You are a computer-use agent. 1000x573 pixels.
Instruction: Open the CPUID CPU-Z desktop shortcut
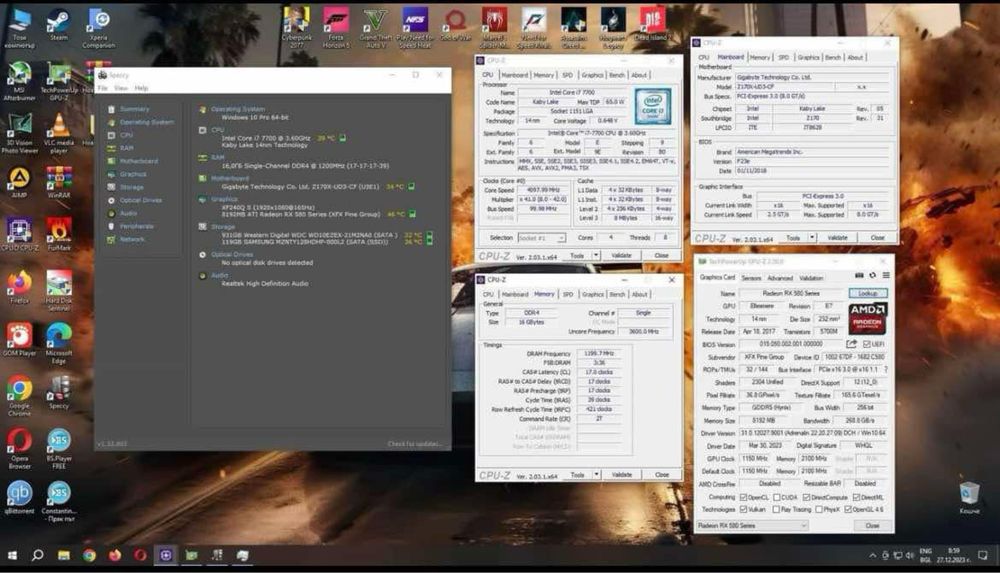coord(19,234)
